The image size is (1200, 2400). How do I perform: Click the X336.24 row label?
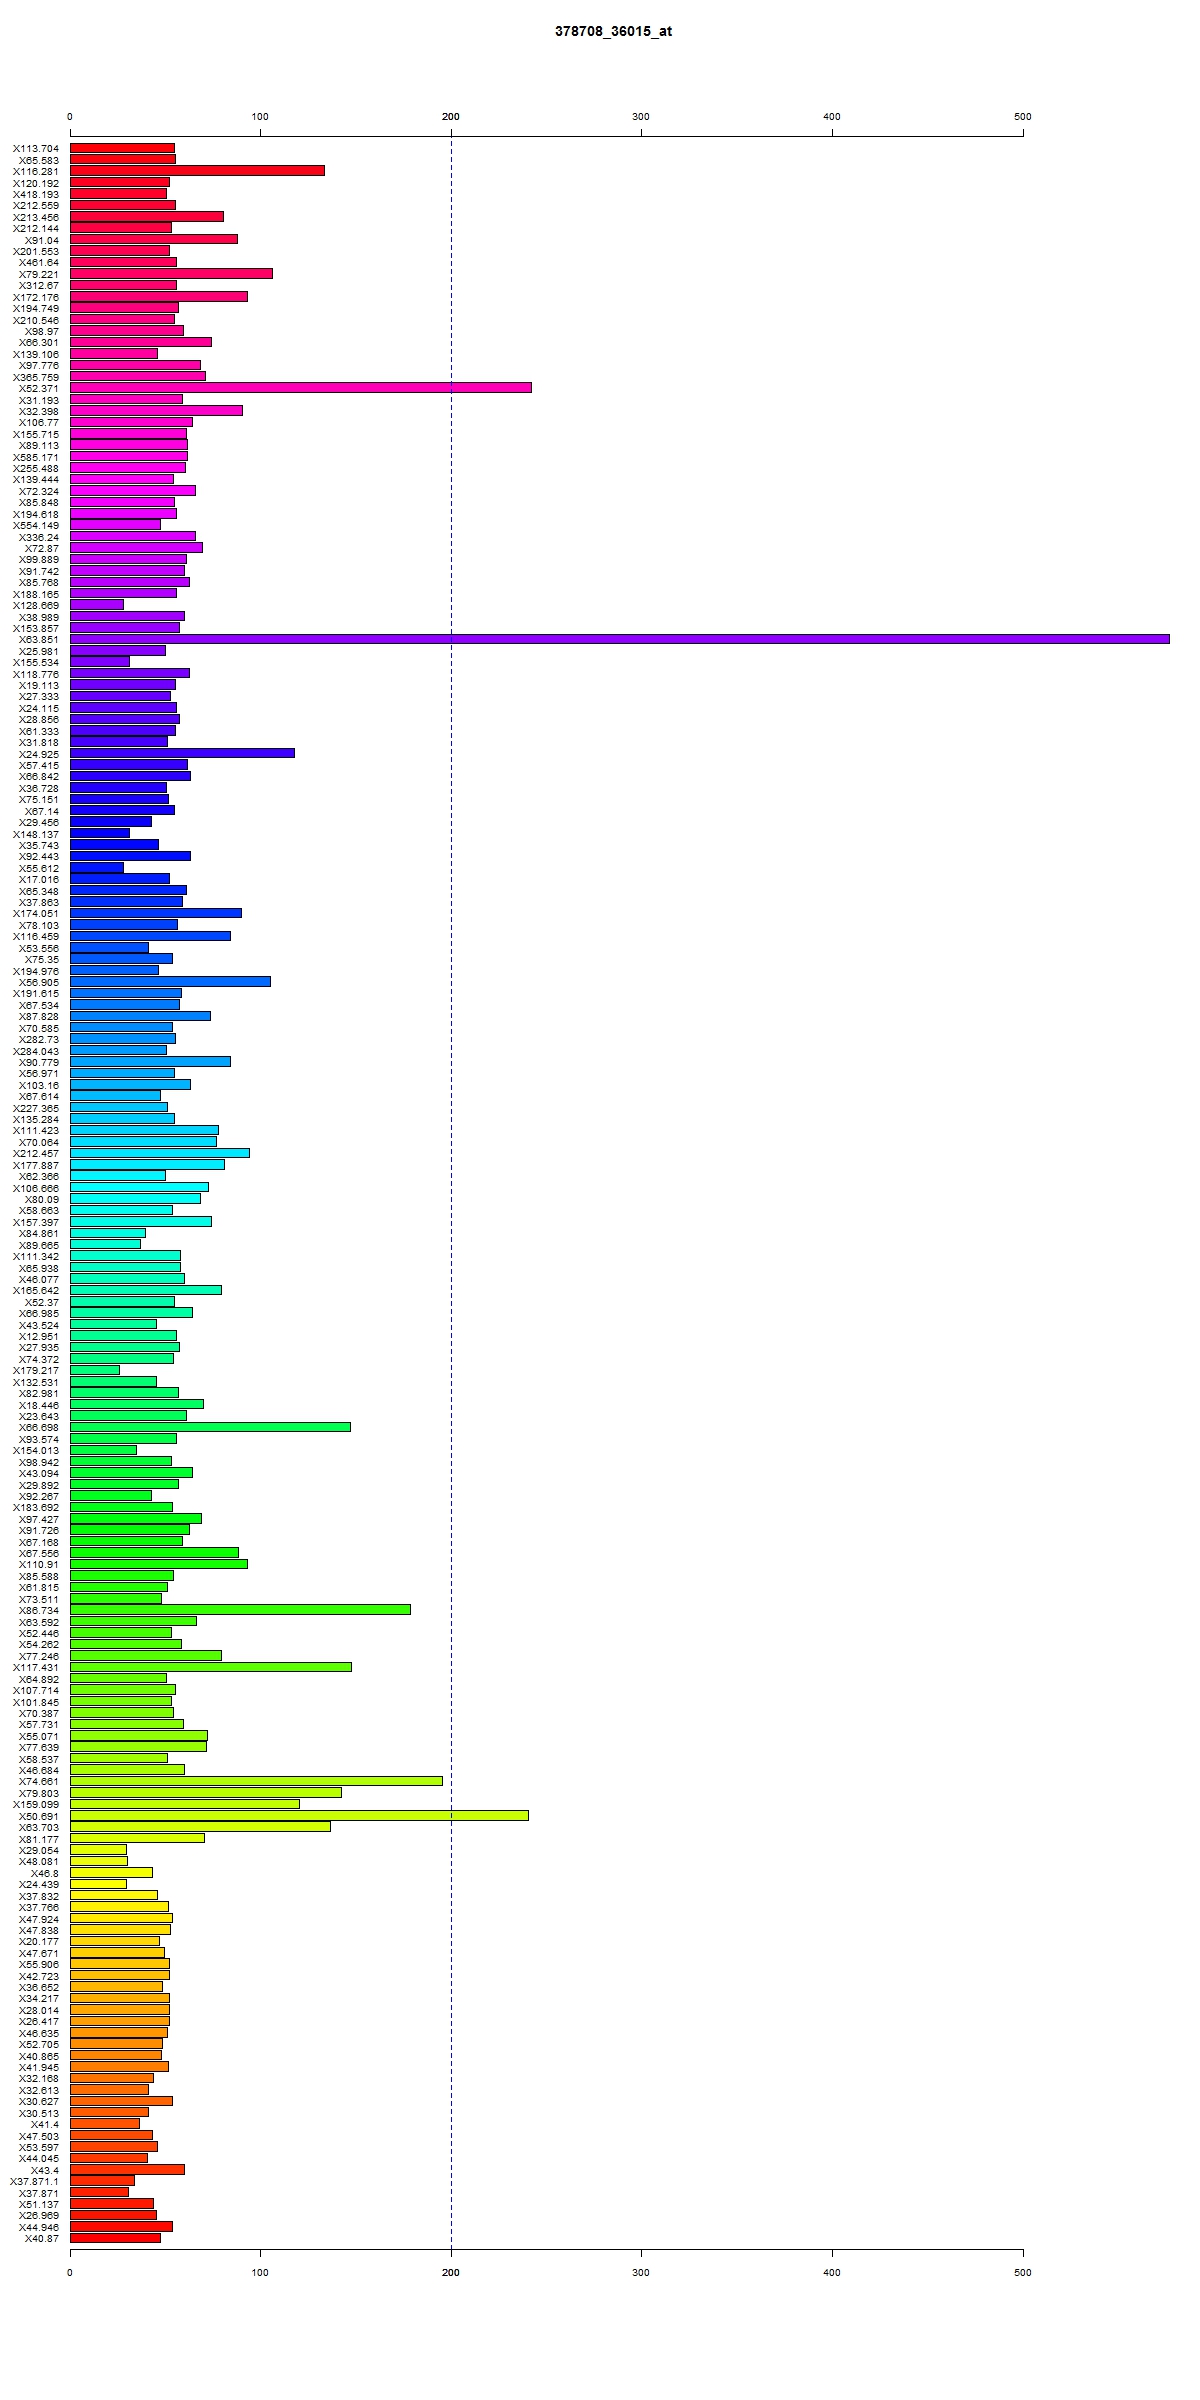coord(39,537)
